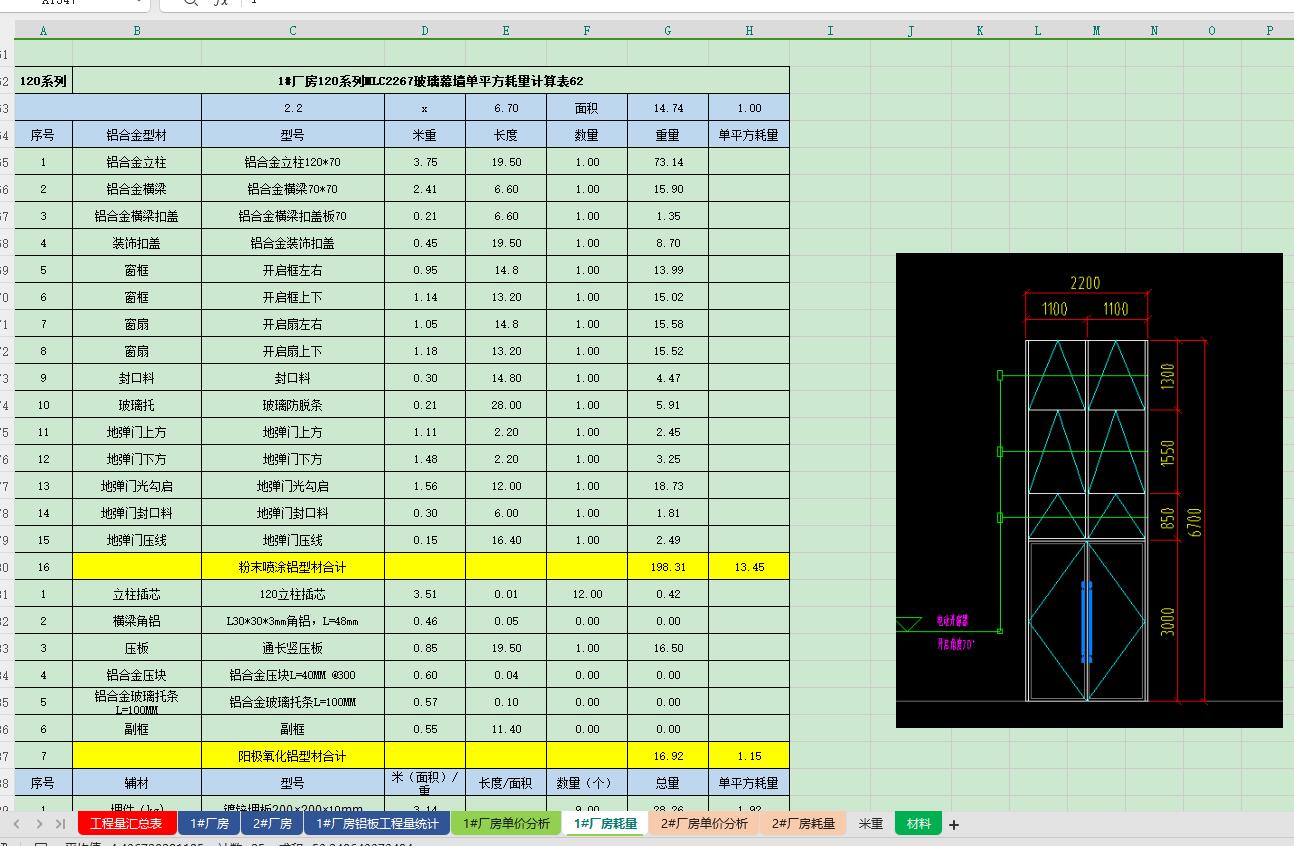The width and height of the screenshot is (1294, 846).
Task: Click the cell 铝合金装饰扣盖
Action: pos(293,243)
